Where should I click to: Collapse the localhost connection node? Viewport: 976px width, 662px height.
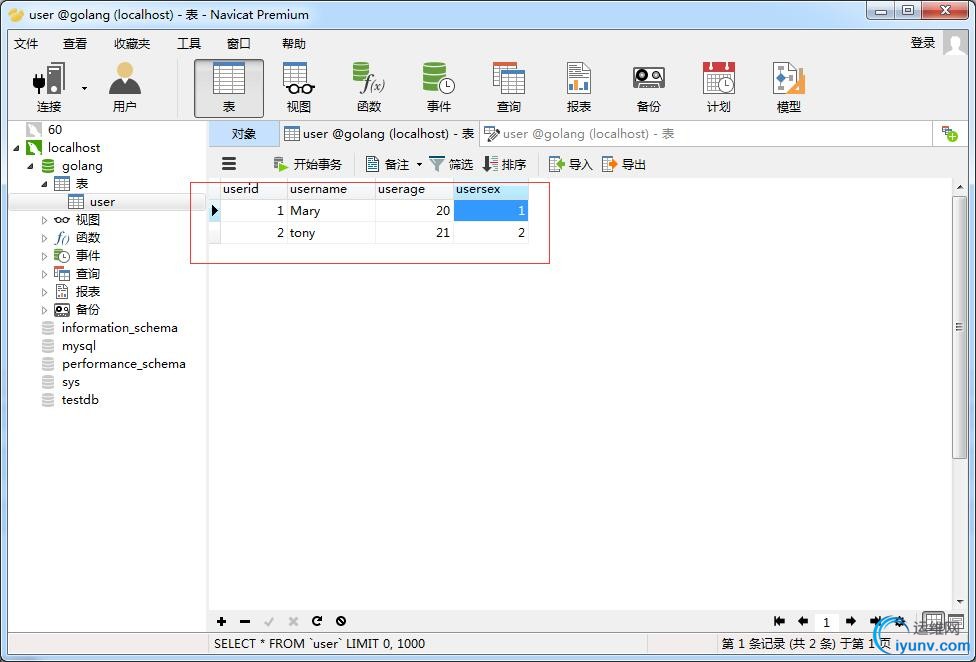click(x=16, y=148)
